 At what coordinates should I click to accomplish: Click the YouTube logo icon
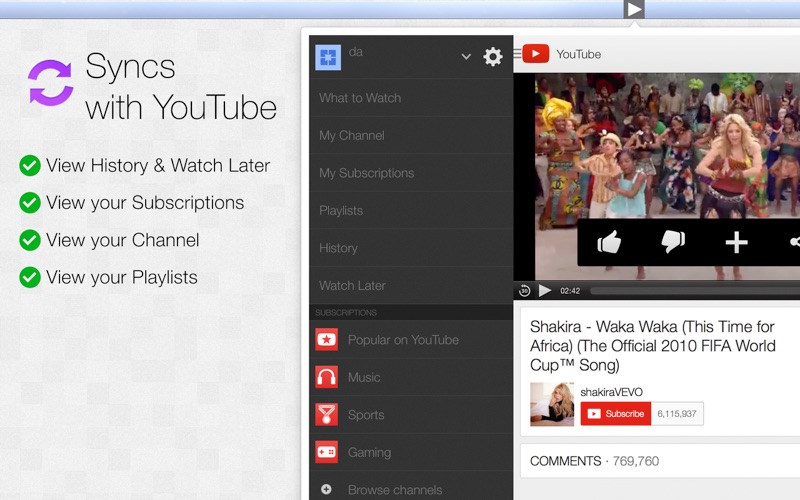tap(536, 54)
